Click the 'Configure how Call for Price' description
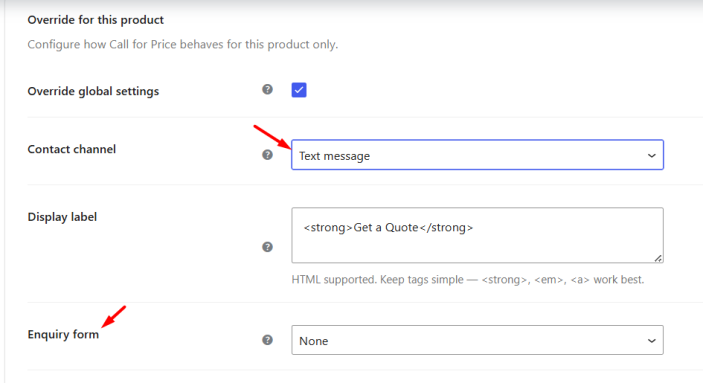This screenshot has height=383, width=703. click(x=183, y=44)
